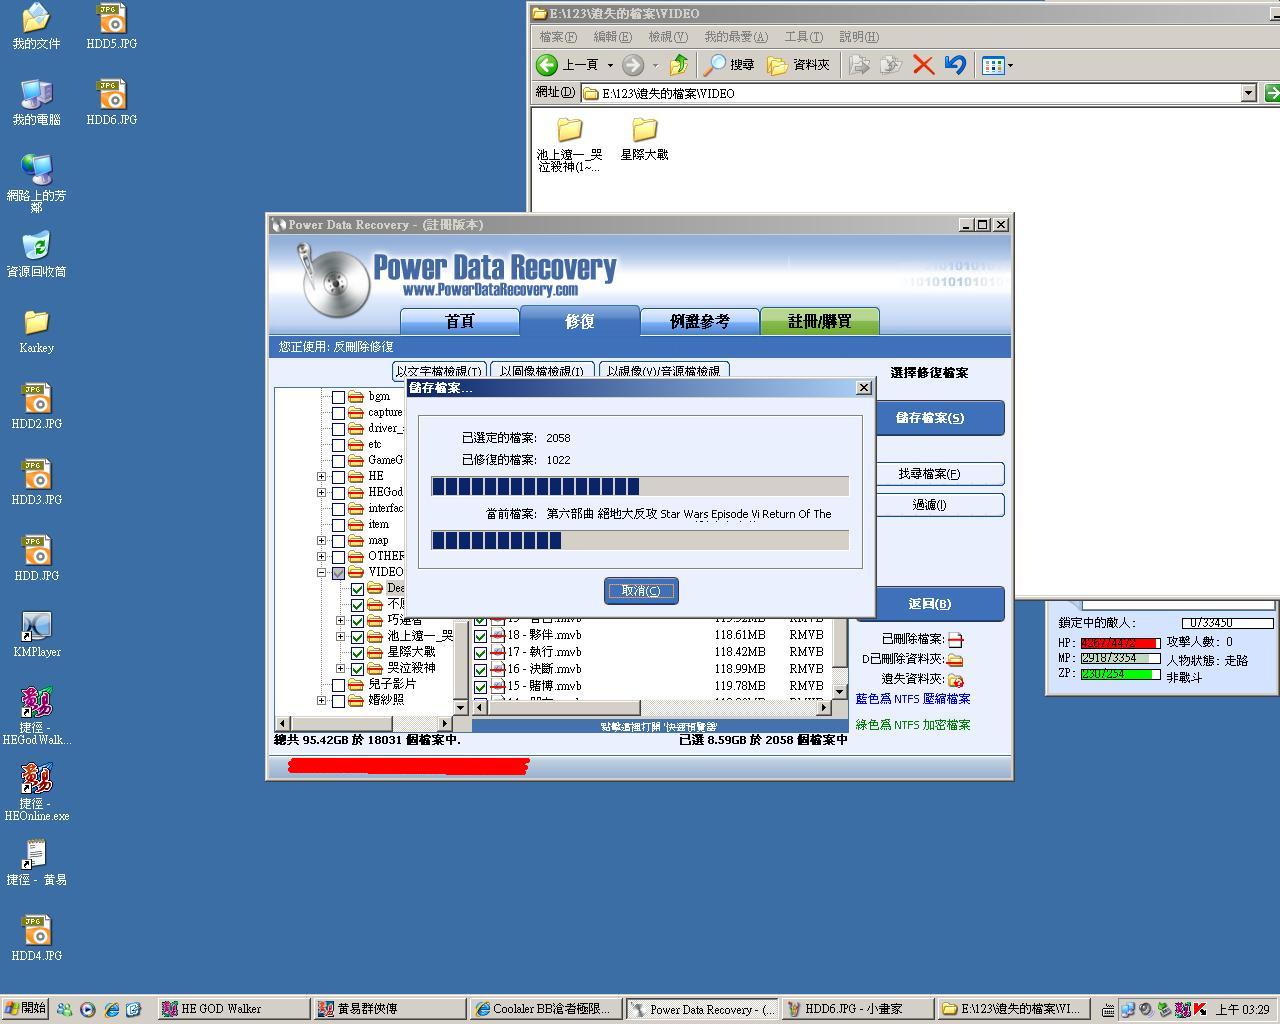Open the 搜尋 search pane in Explorer
The image size is (1280, 1024).
(729, 65)
